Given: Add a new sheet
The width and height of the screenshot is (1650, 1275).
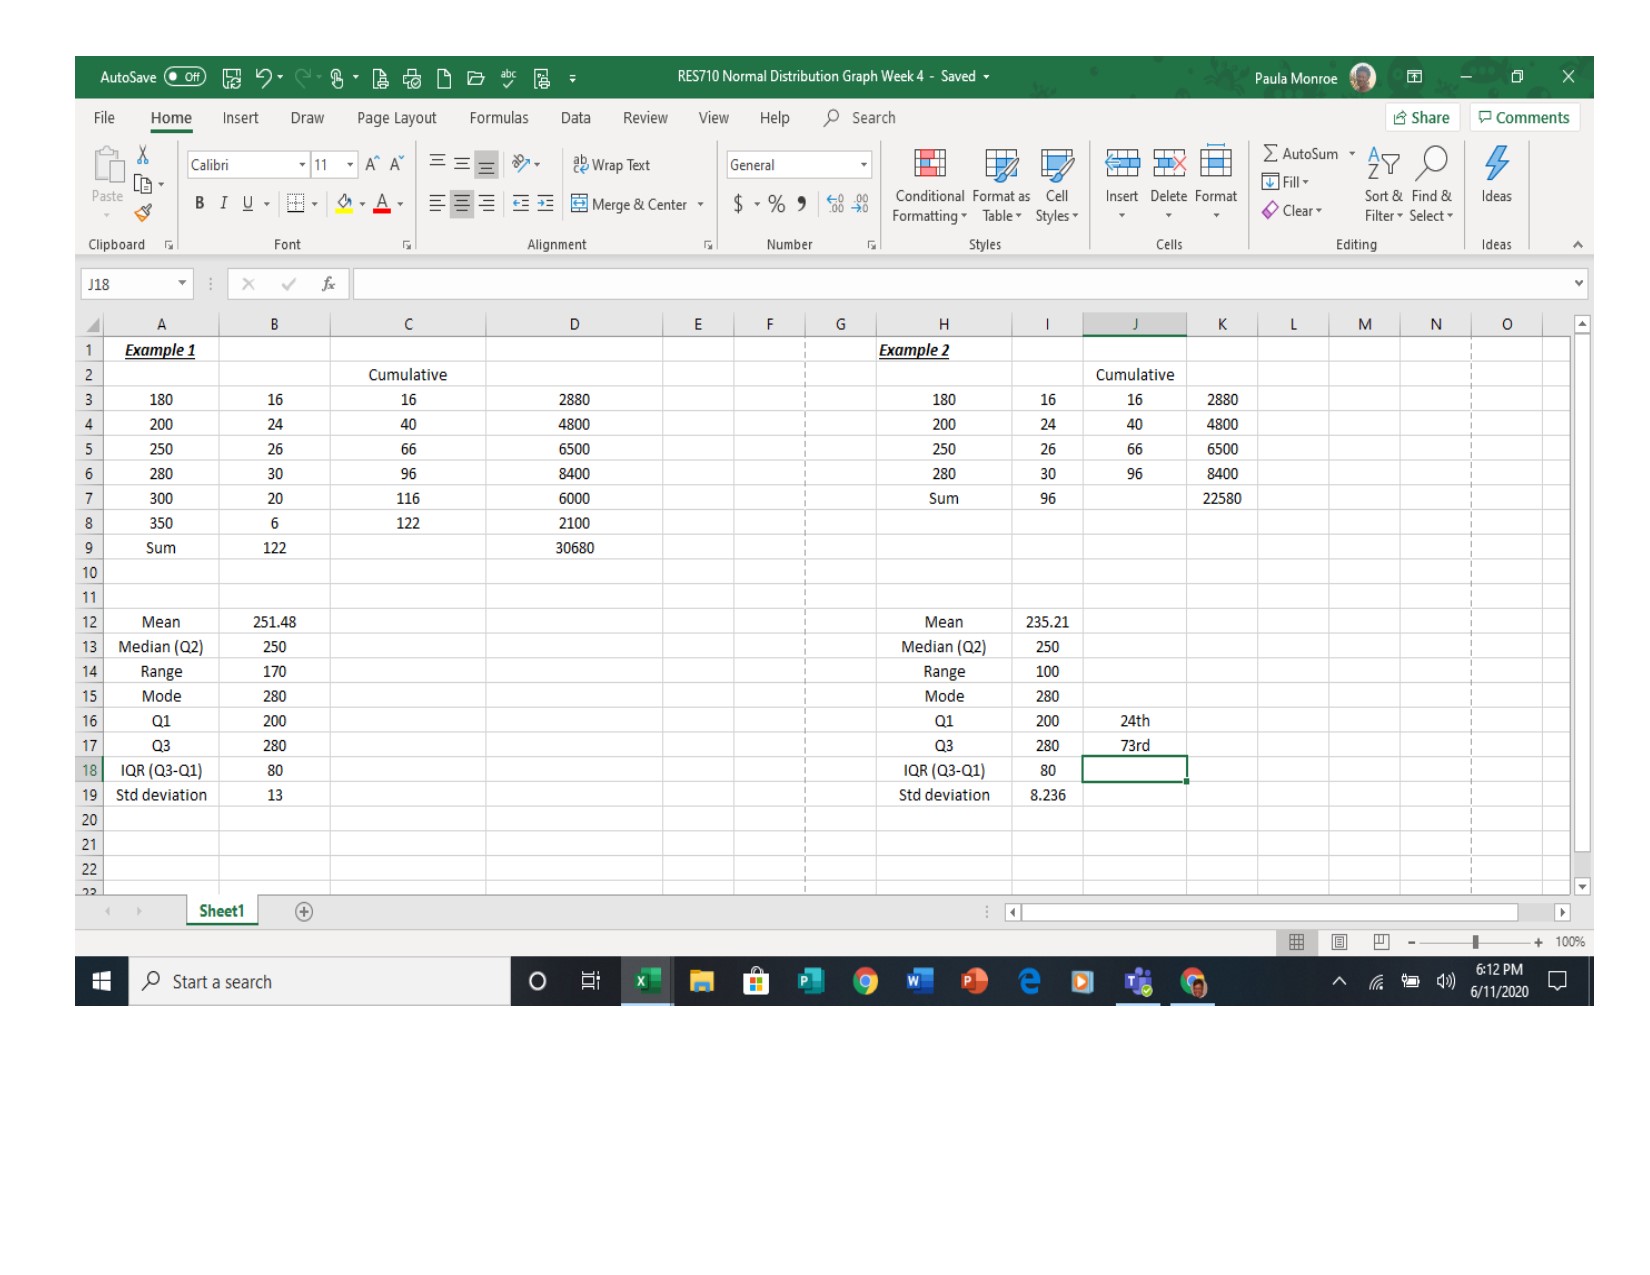Looking at the screenshot, I should click(x=304, y=912).
